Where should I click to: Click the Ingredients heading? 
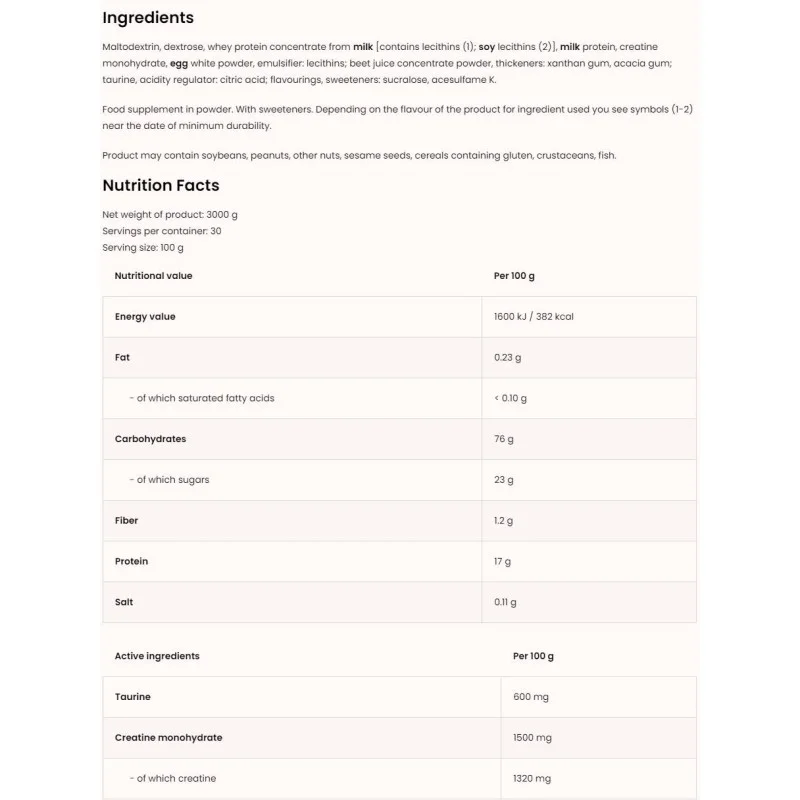tap(148, 18)
